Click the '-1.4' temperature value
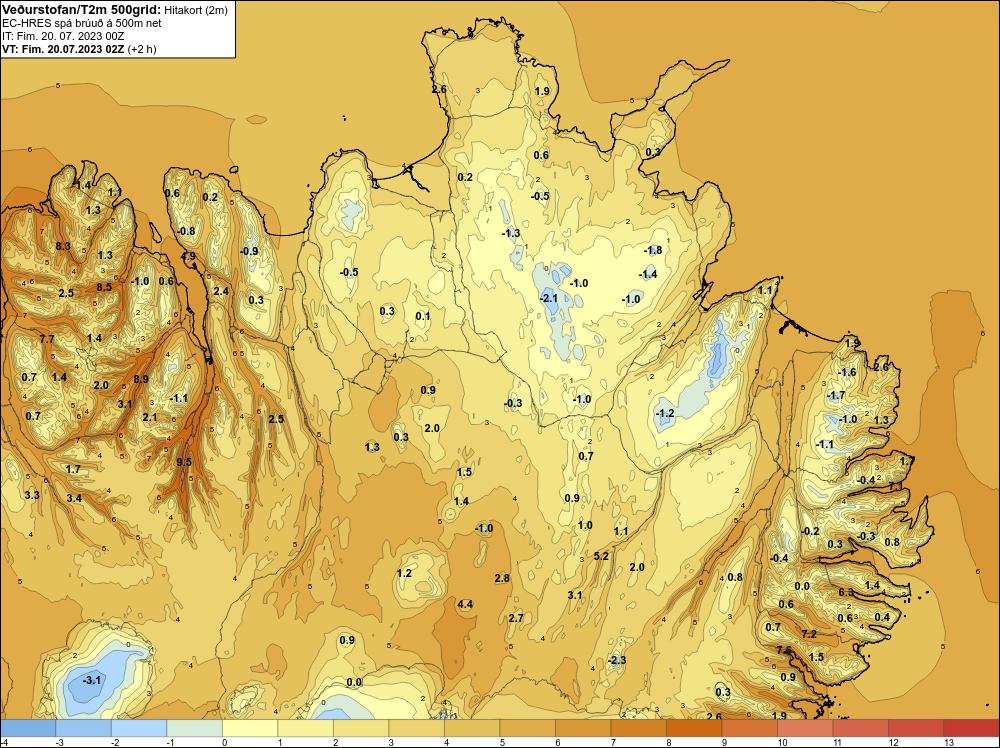This screenshot has height=748, width=1000. [648, 274]
